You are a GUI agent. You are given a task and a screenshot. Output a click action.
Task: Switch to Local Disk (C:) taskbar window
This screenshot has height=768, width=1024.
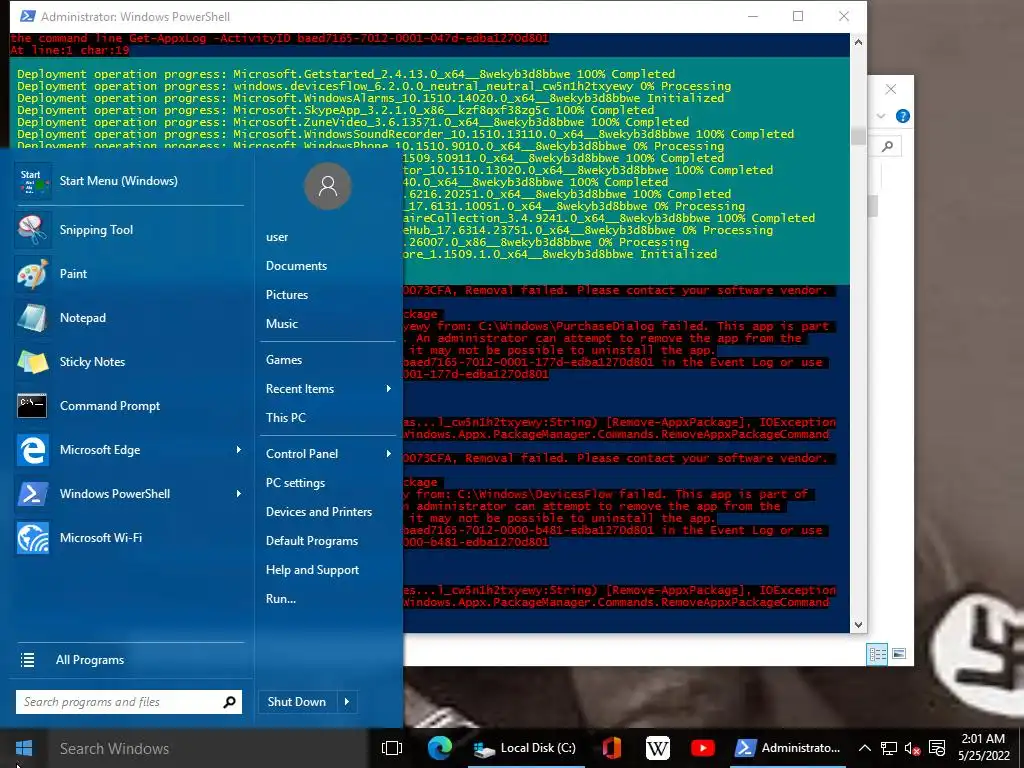[526, 748]
